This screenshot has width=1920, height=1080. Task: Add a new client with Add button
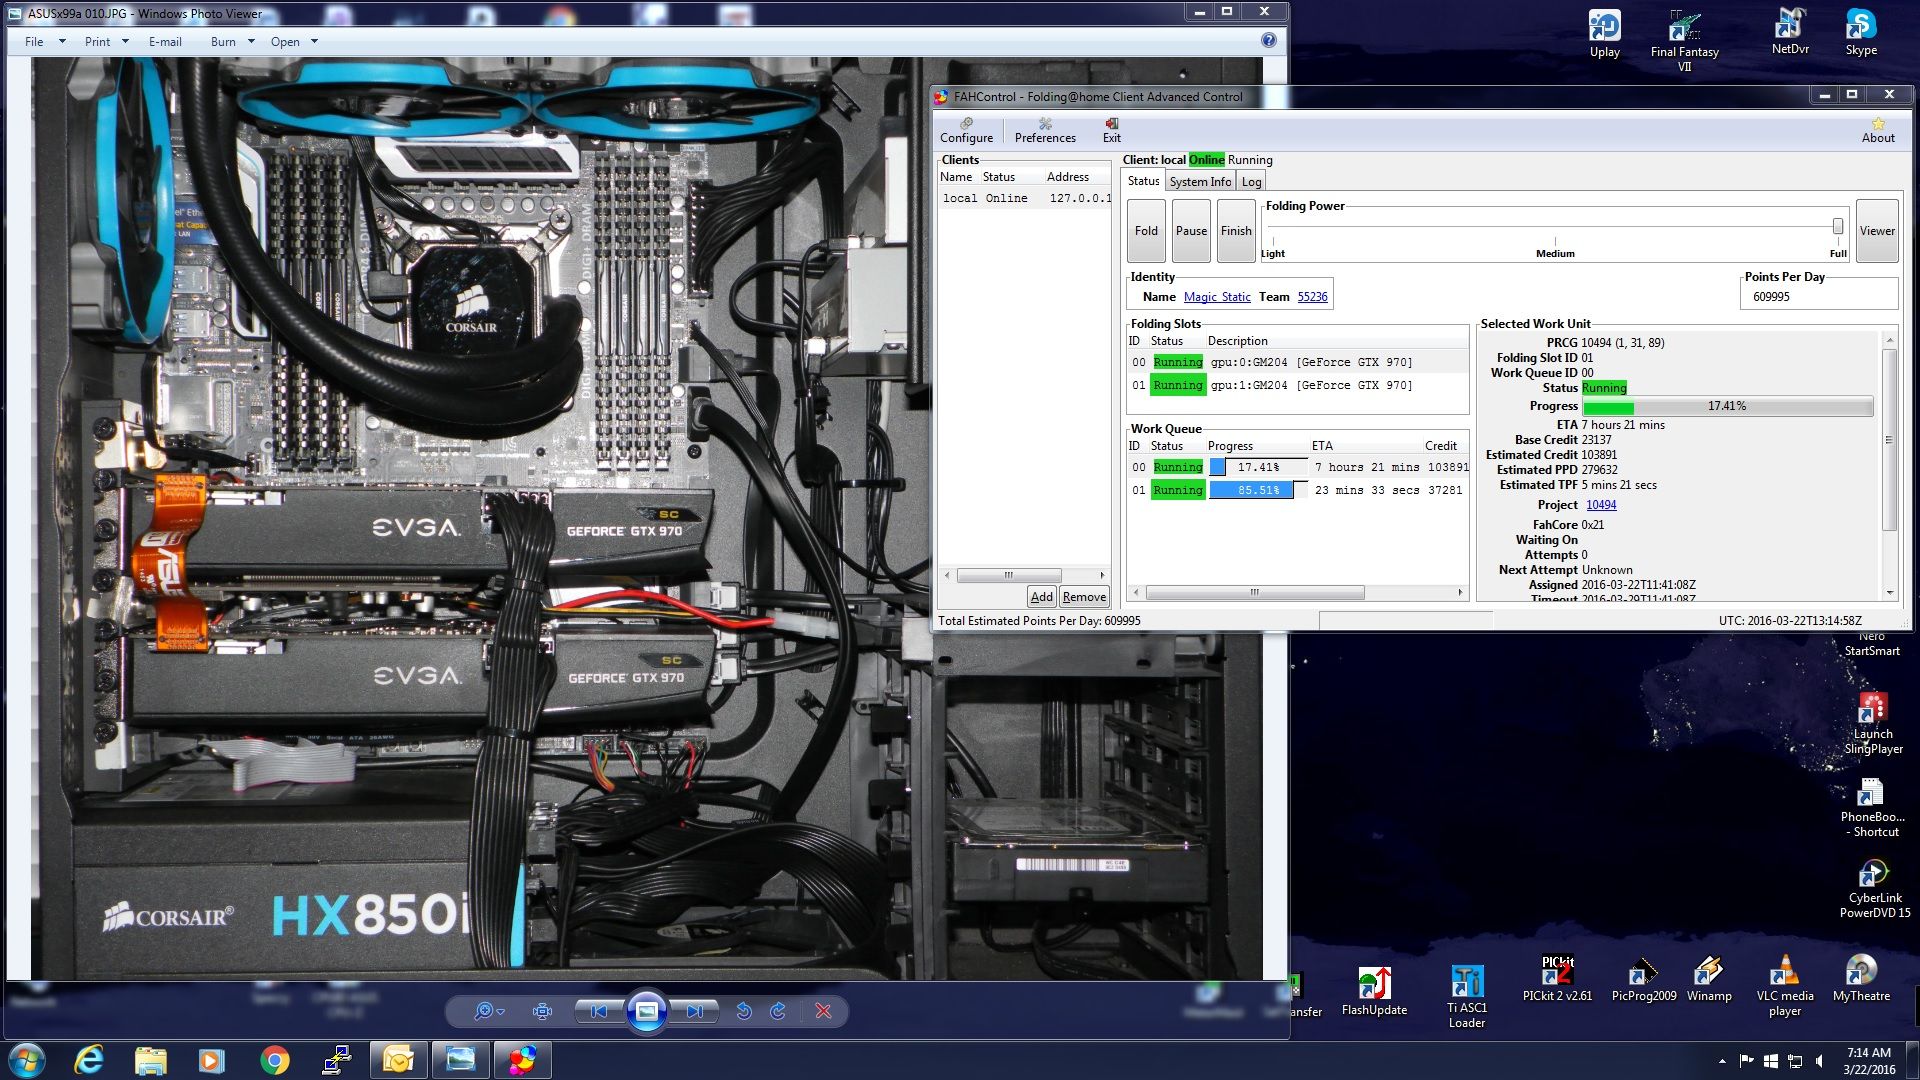(x=1041, y=597)
